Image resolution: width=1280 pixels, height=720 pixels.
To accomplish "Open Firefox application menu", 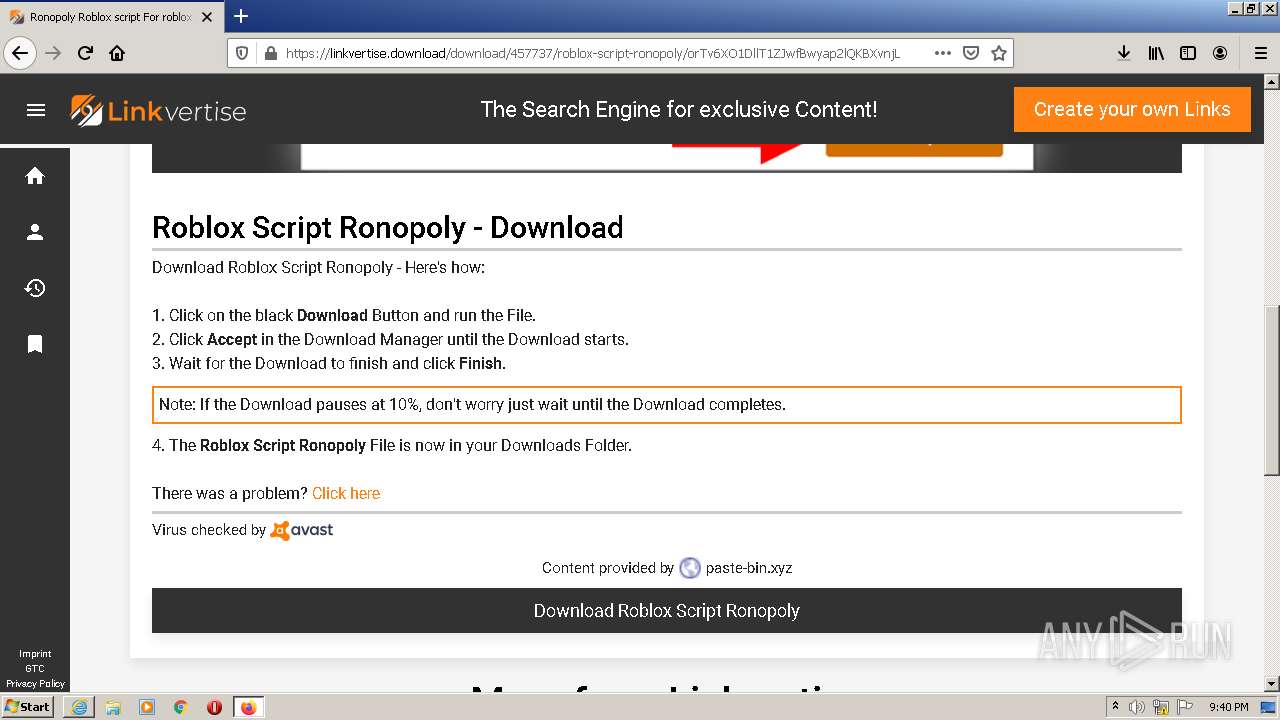I will pyautogui.click(x=1260, y=53).
